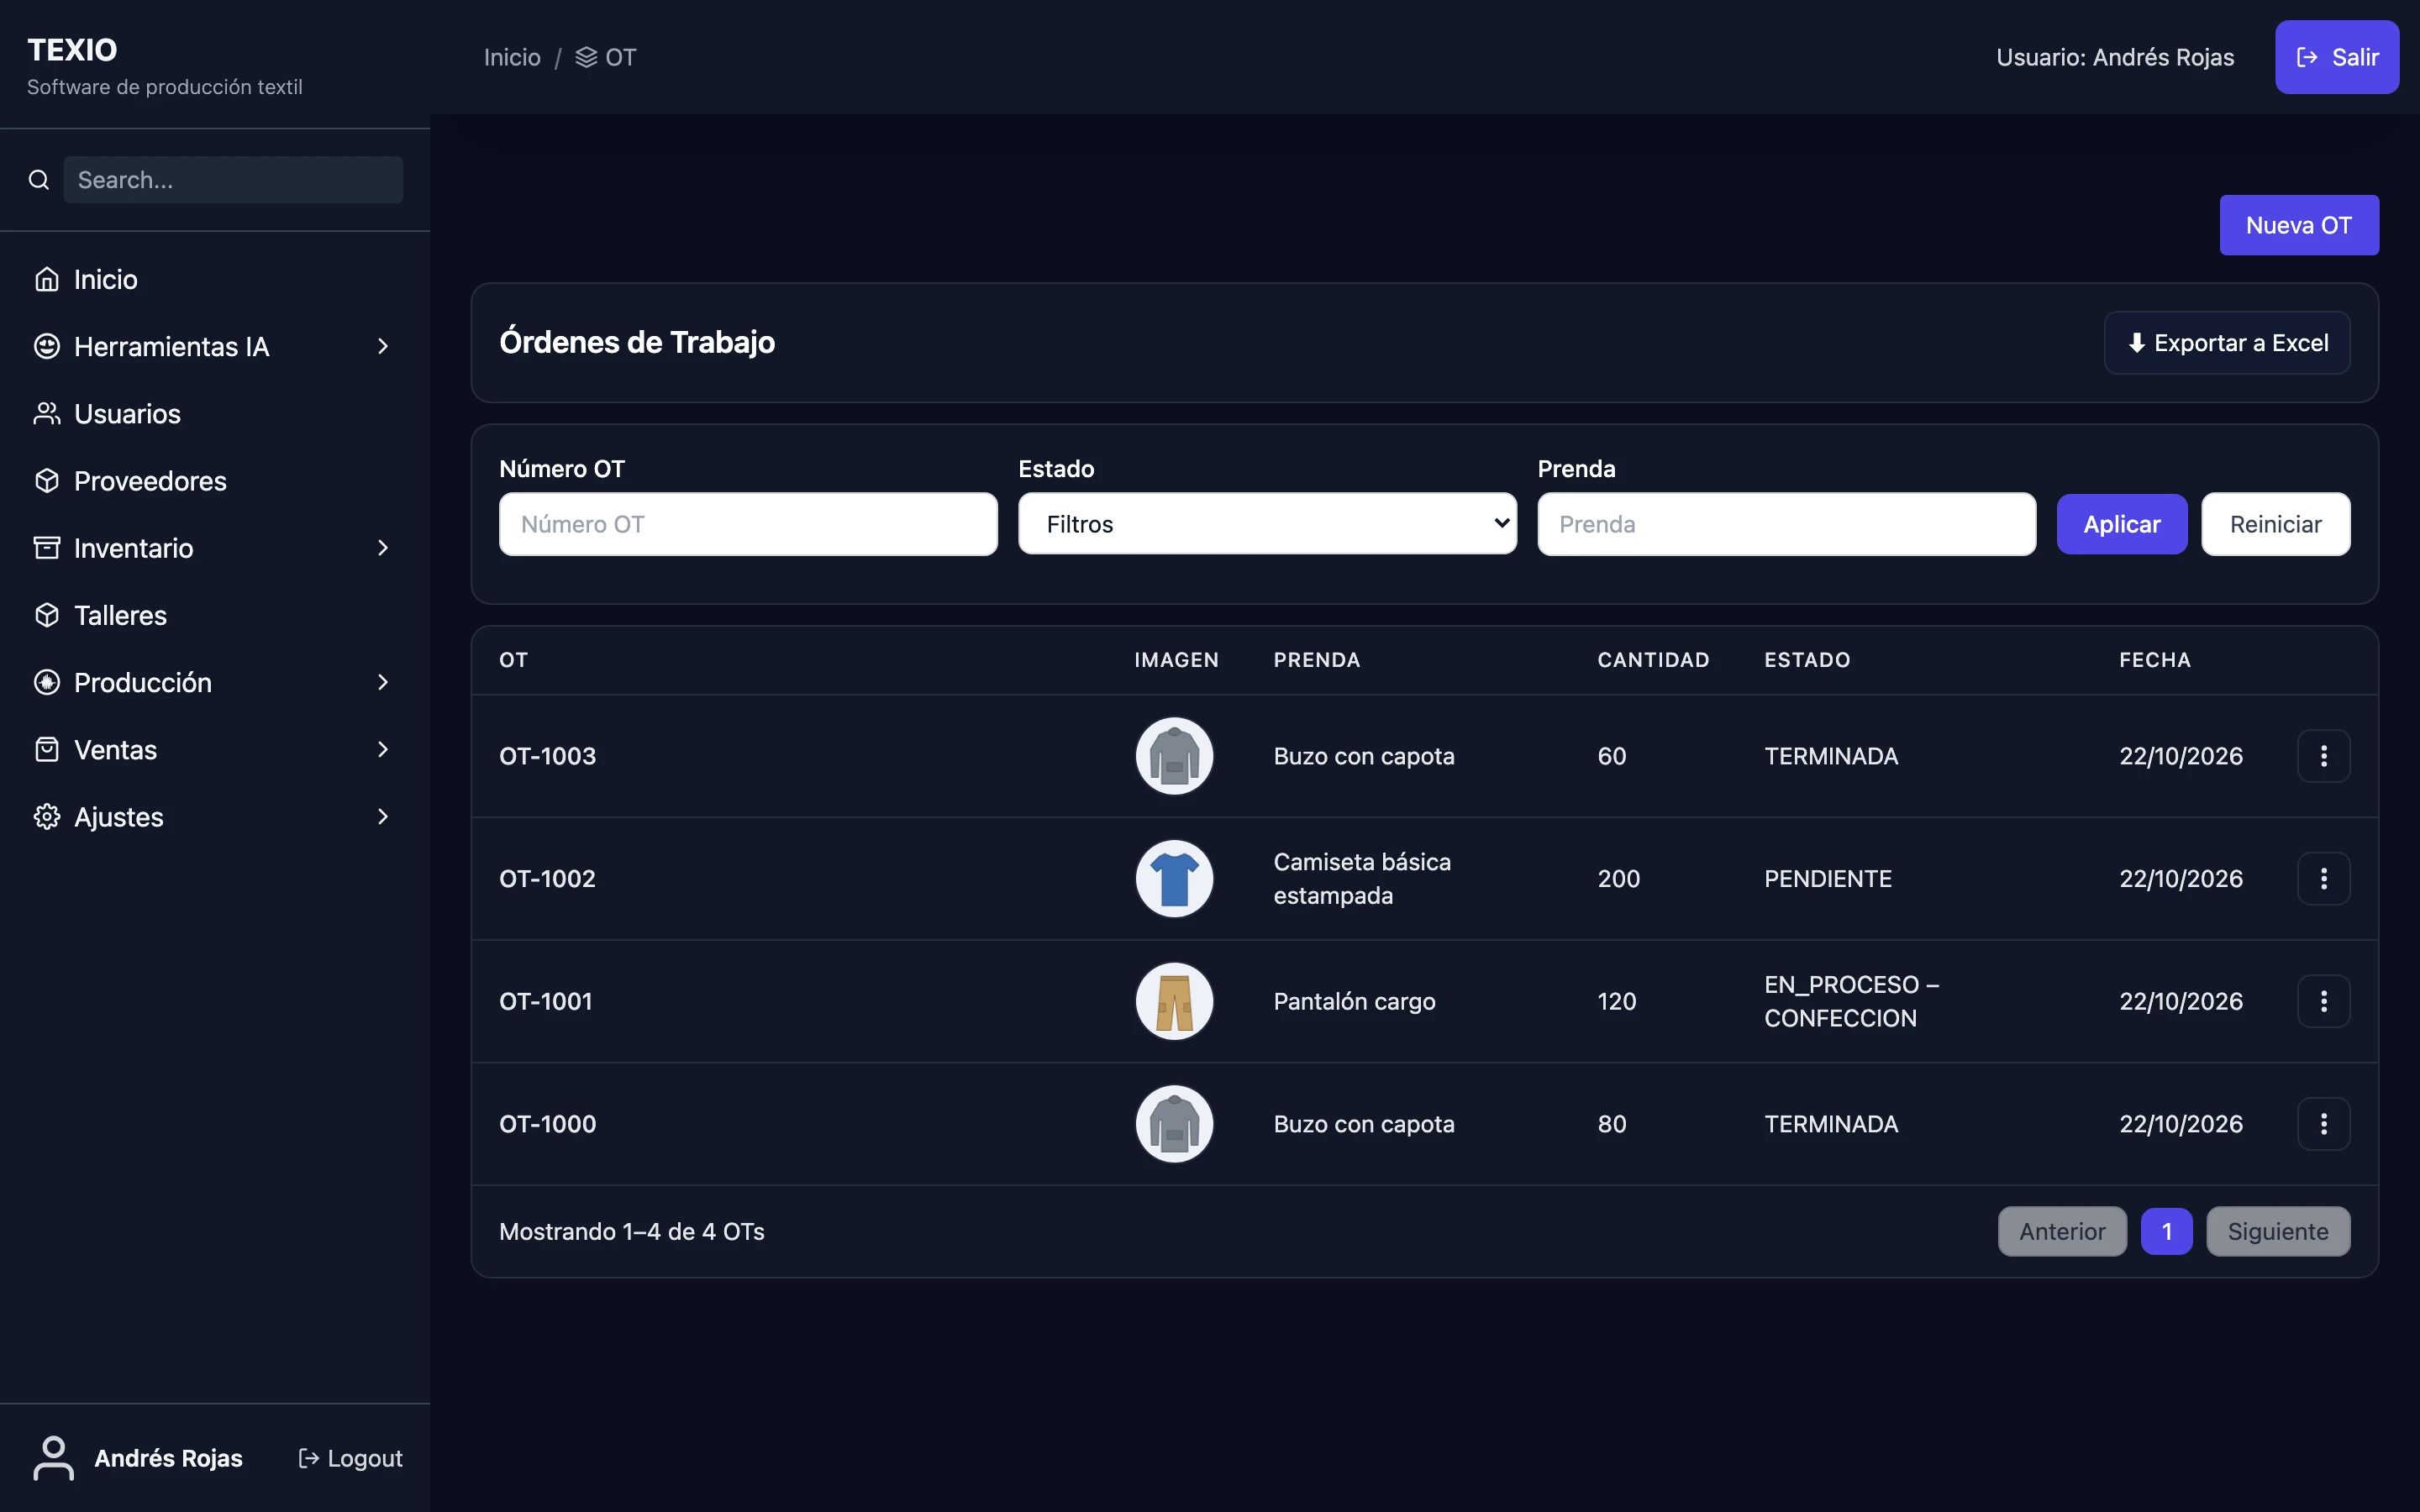Click the search magnifier icon in sidebar

[39, 180]
